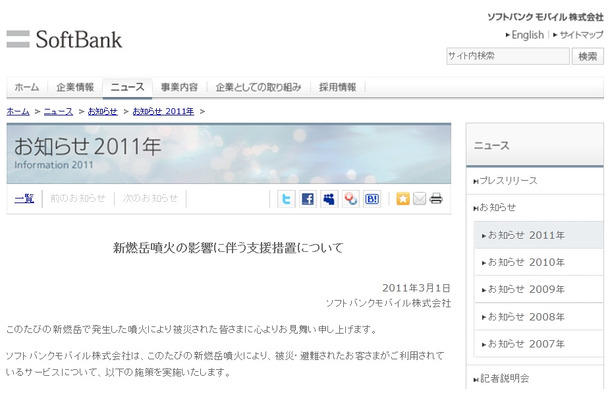610x400 pixels.
Task: Open お知らせ sidebar section
Action: point(535,208)
